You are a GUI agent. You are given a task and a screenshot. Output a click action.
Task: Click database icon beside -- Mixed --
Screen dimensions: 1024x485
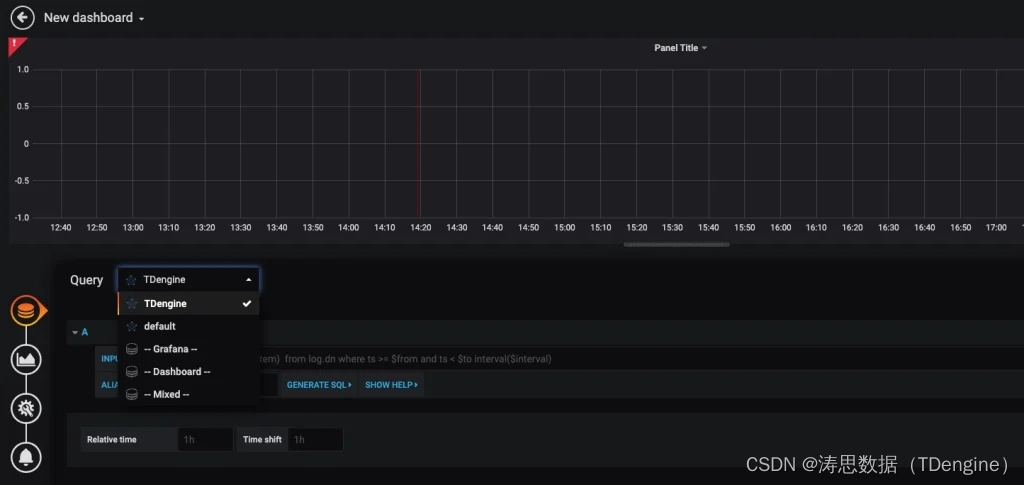(132, 394)
